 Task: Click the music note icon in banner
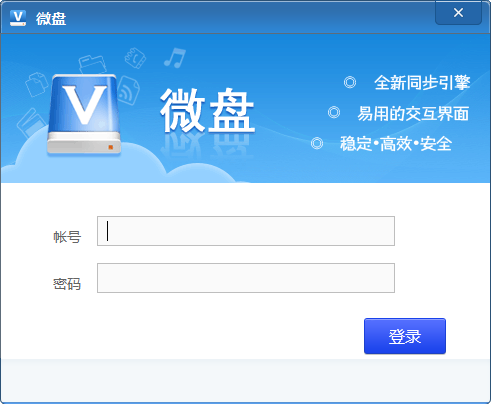tap(175, 58)
